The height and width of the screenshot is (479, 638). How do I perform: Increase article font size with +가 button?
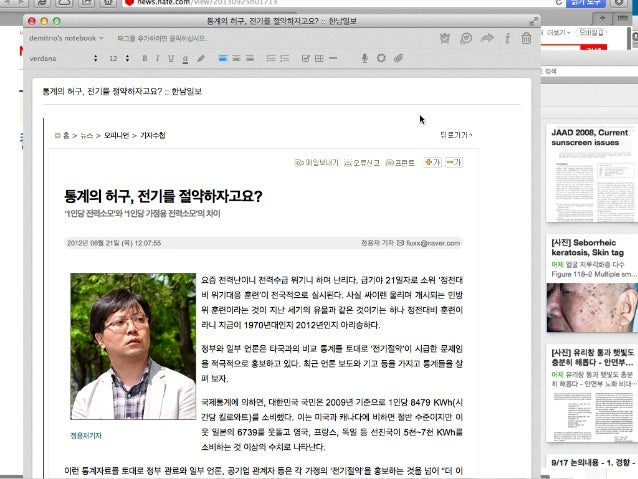[433, 162]
